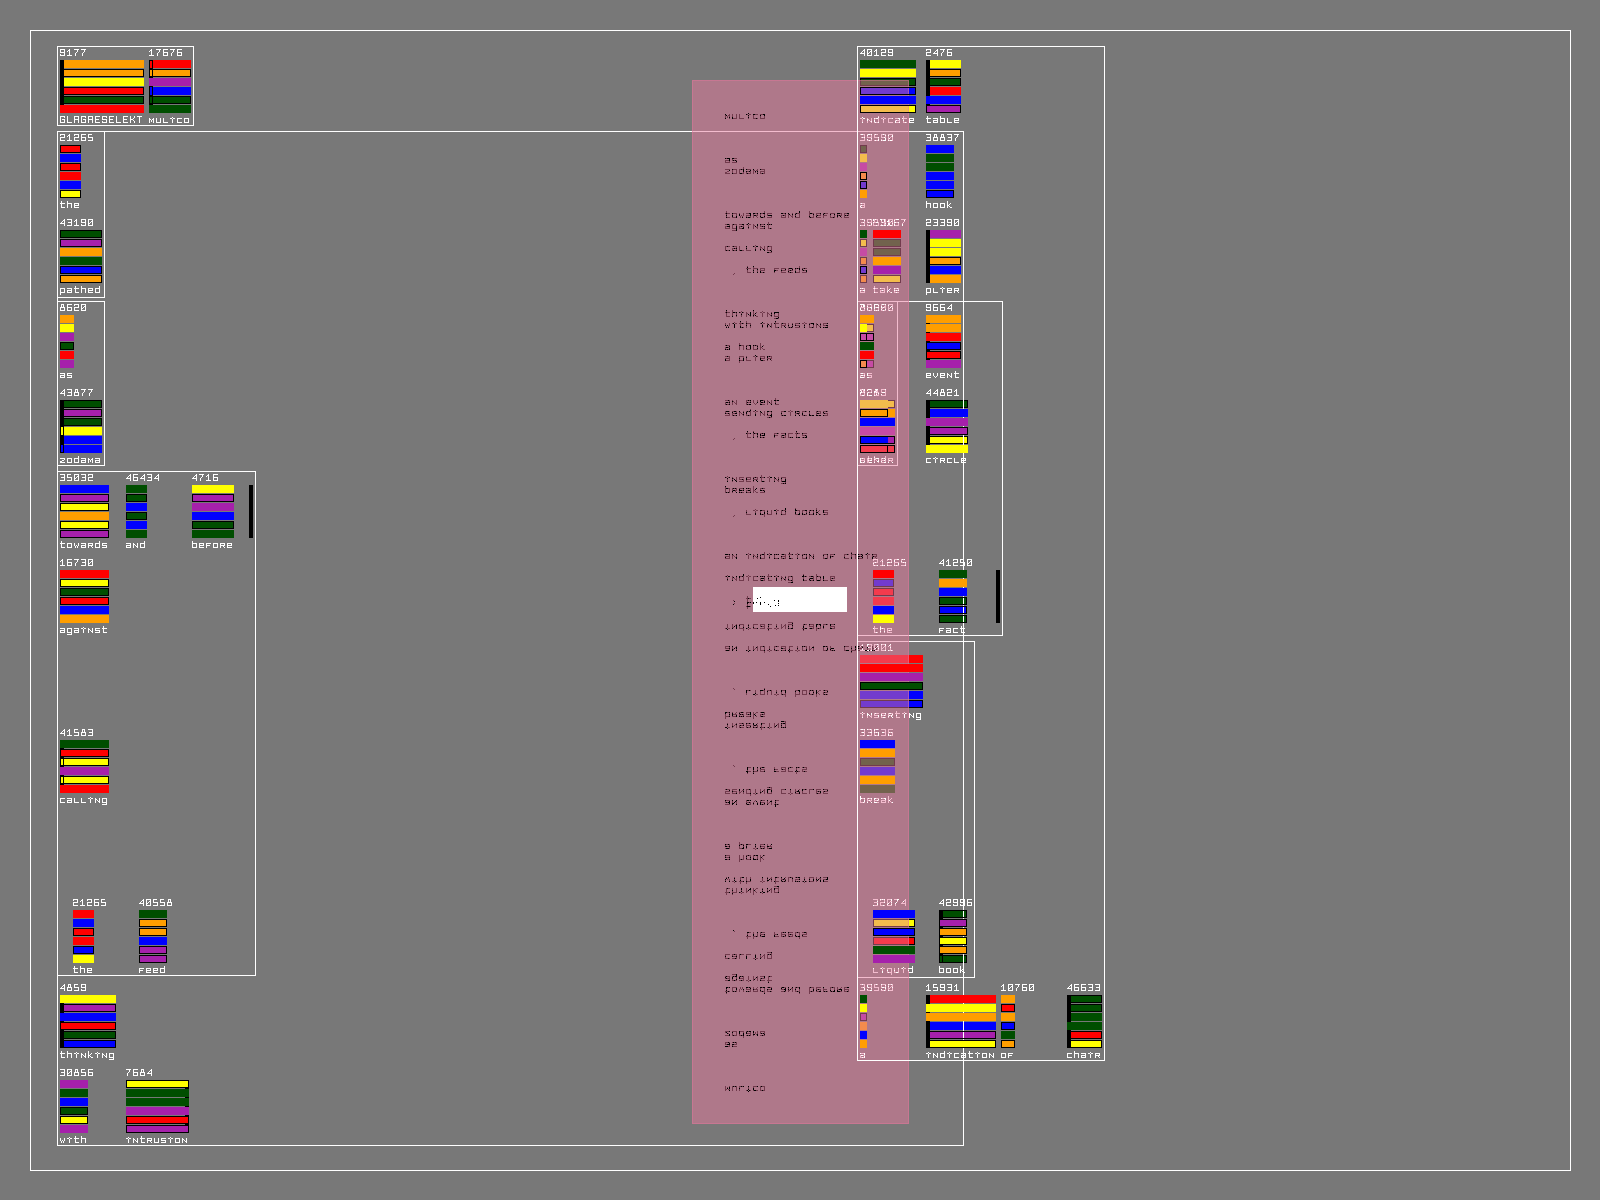1600x1200 pixels.
Task: Click the 'intrusion' word block
Action: (157, 1106)
